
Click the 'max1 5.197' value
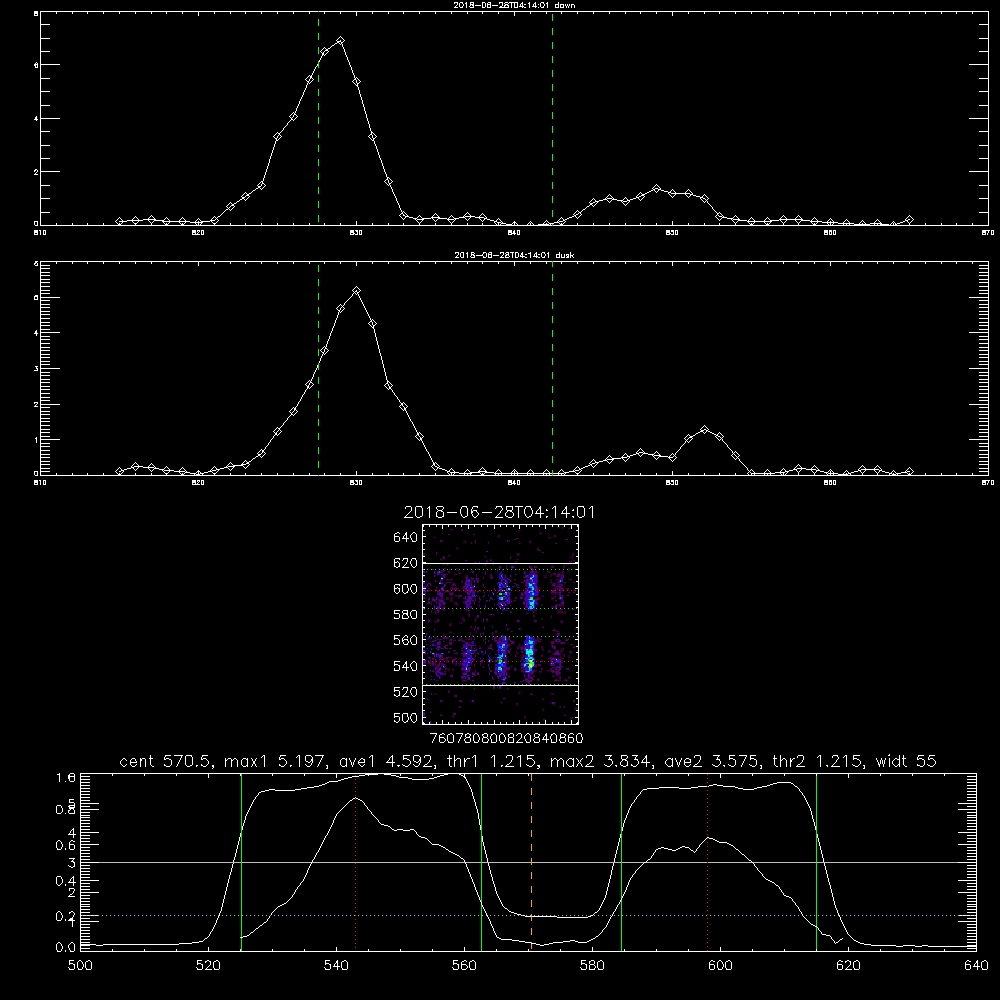pyautogui.click(x=274, y=761)
